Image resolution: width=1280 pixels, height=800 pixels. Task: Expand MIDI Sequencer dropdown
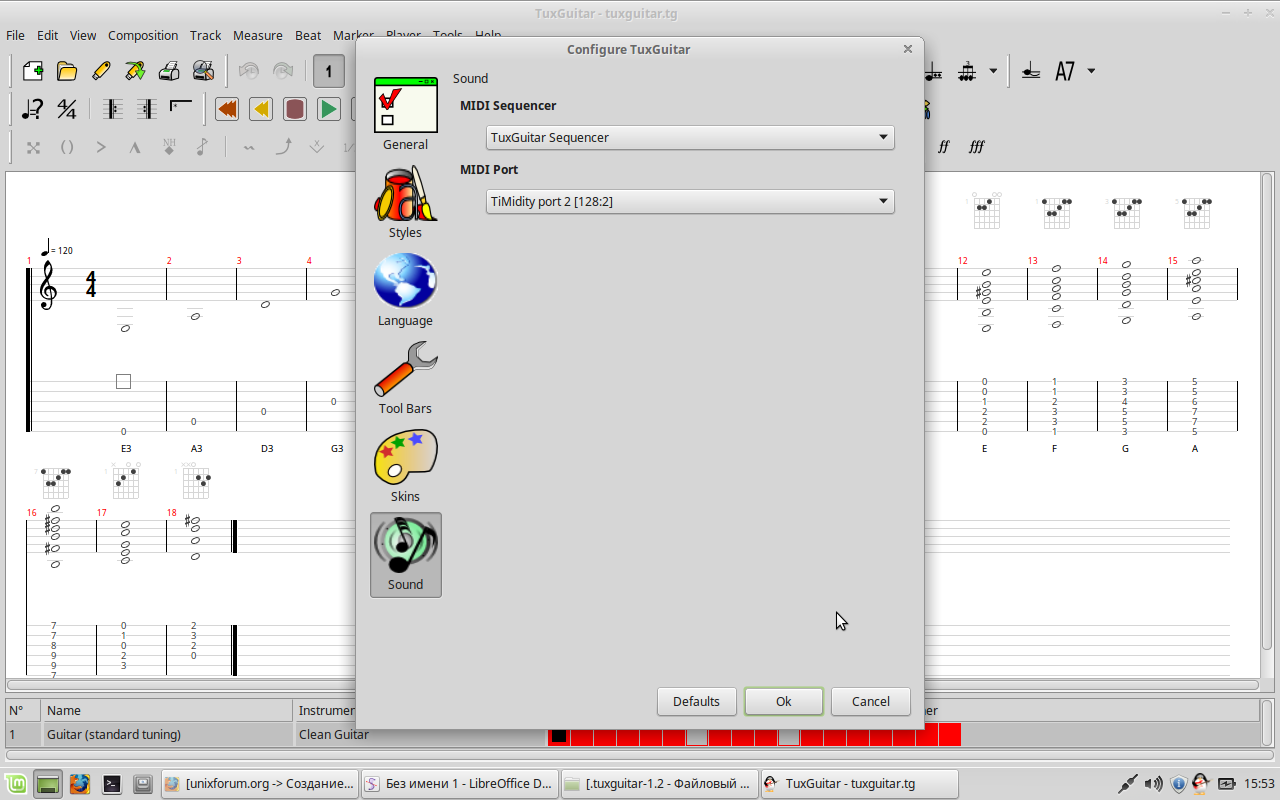click(x=690, y=137)
